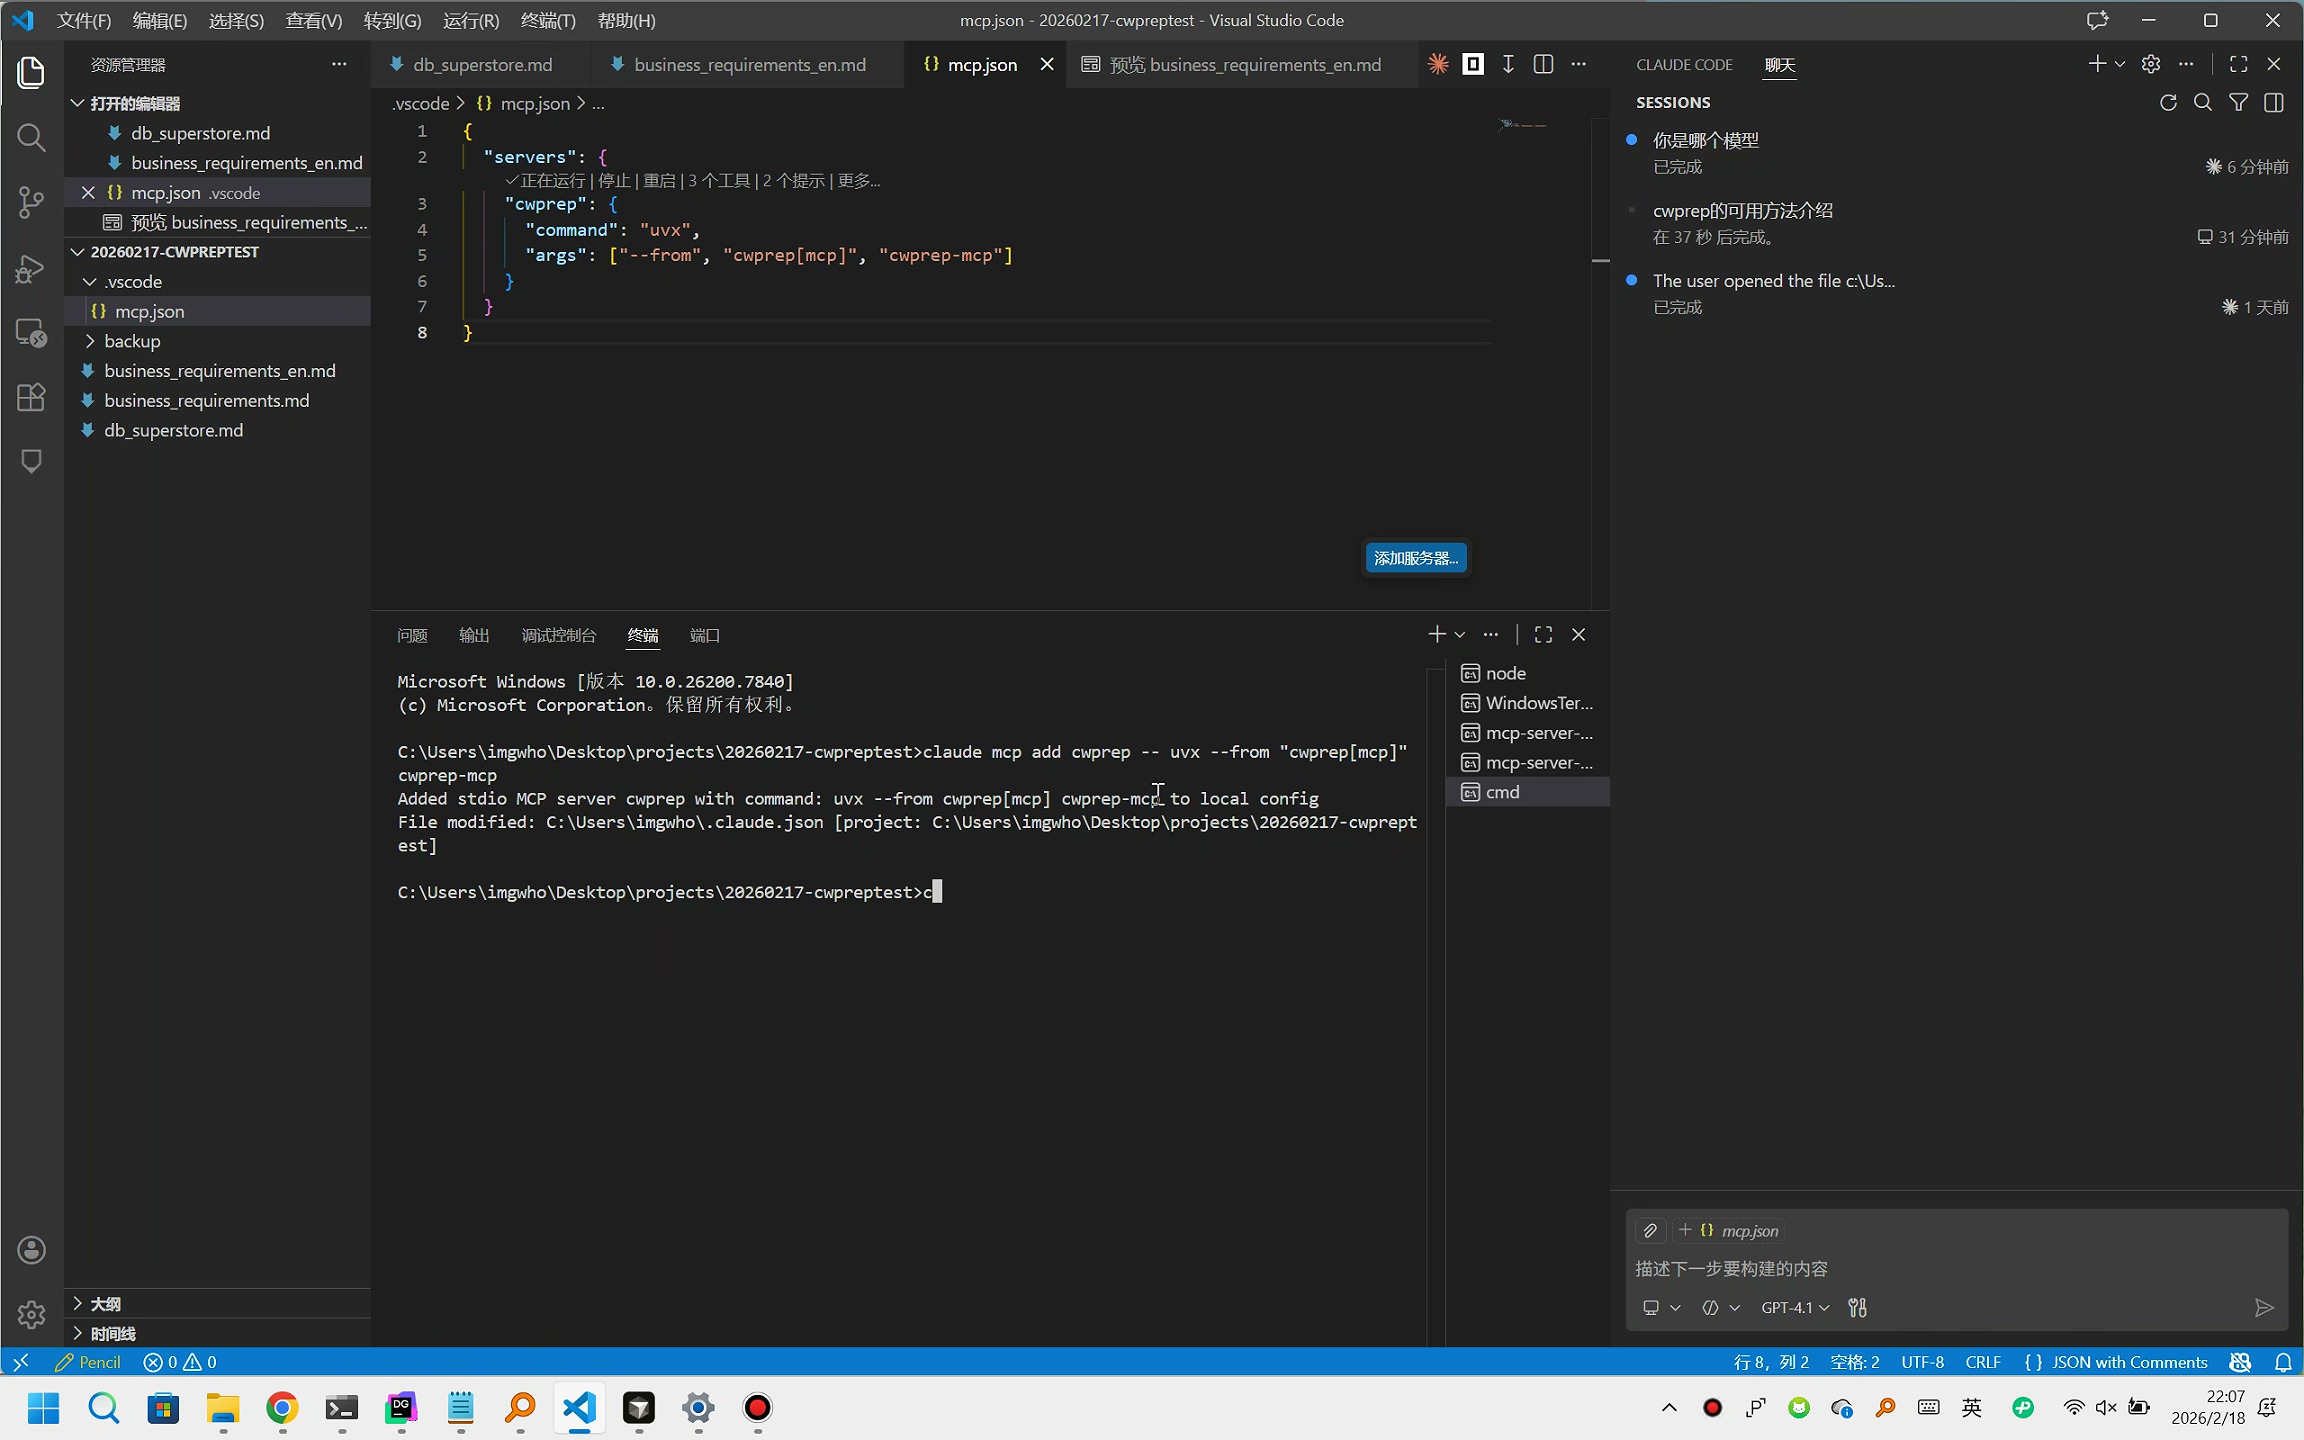
Task: Send the chat message
Action: point(2264,1308)
